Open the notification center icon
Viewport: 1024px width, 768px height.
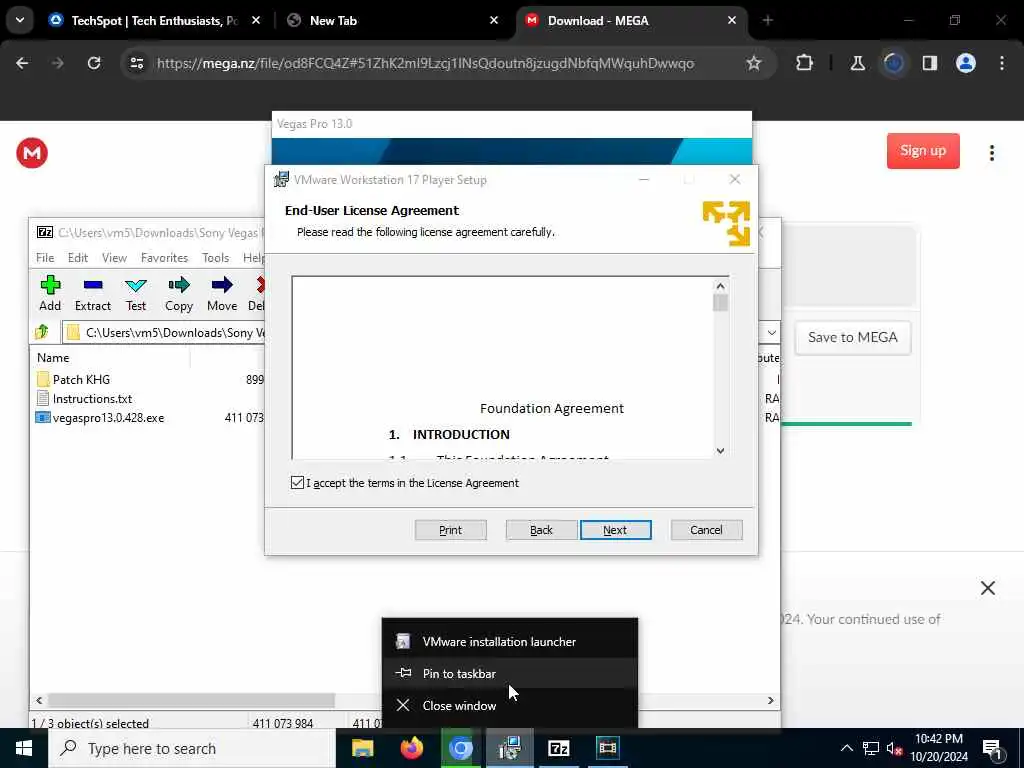tap(992, 749)
